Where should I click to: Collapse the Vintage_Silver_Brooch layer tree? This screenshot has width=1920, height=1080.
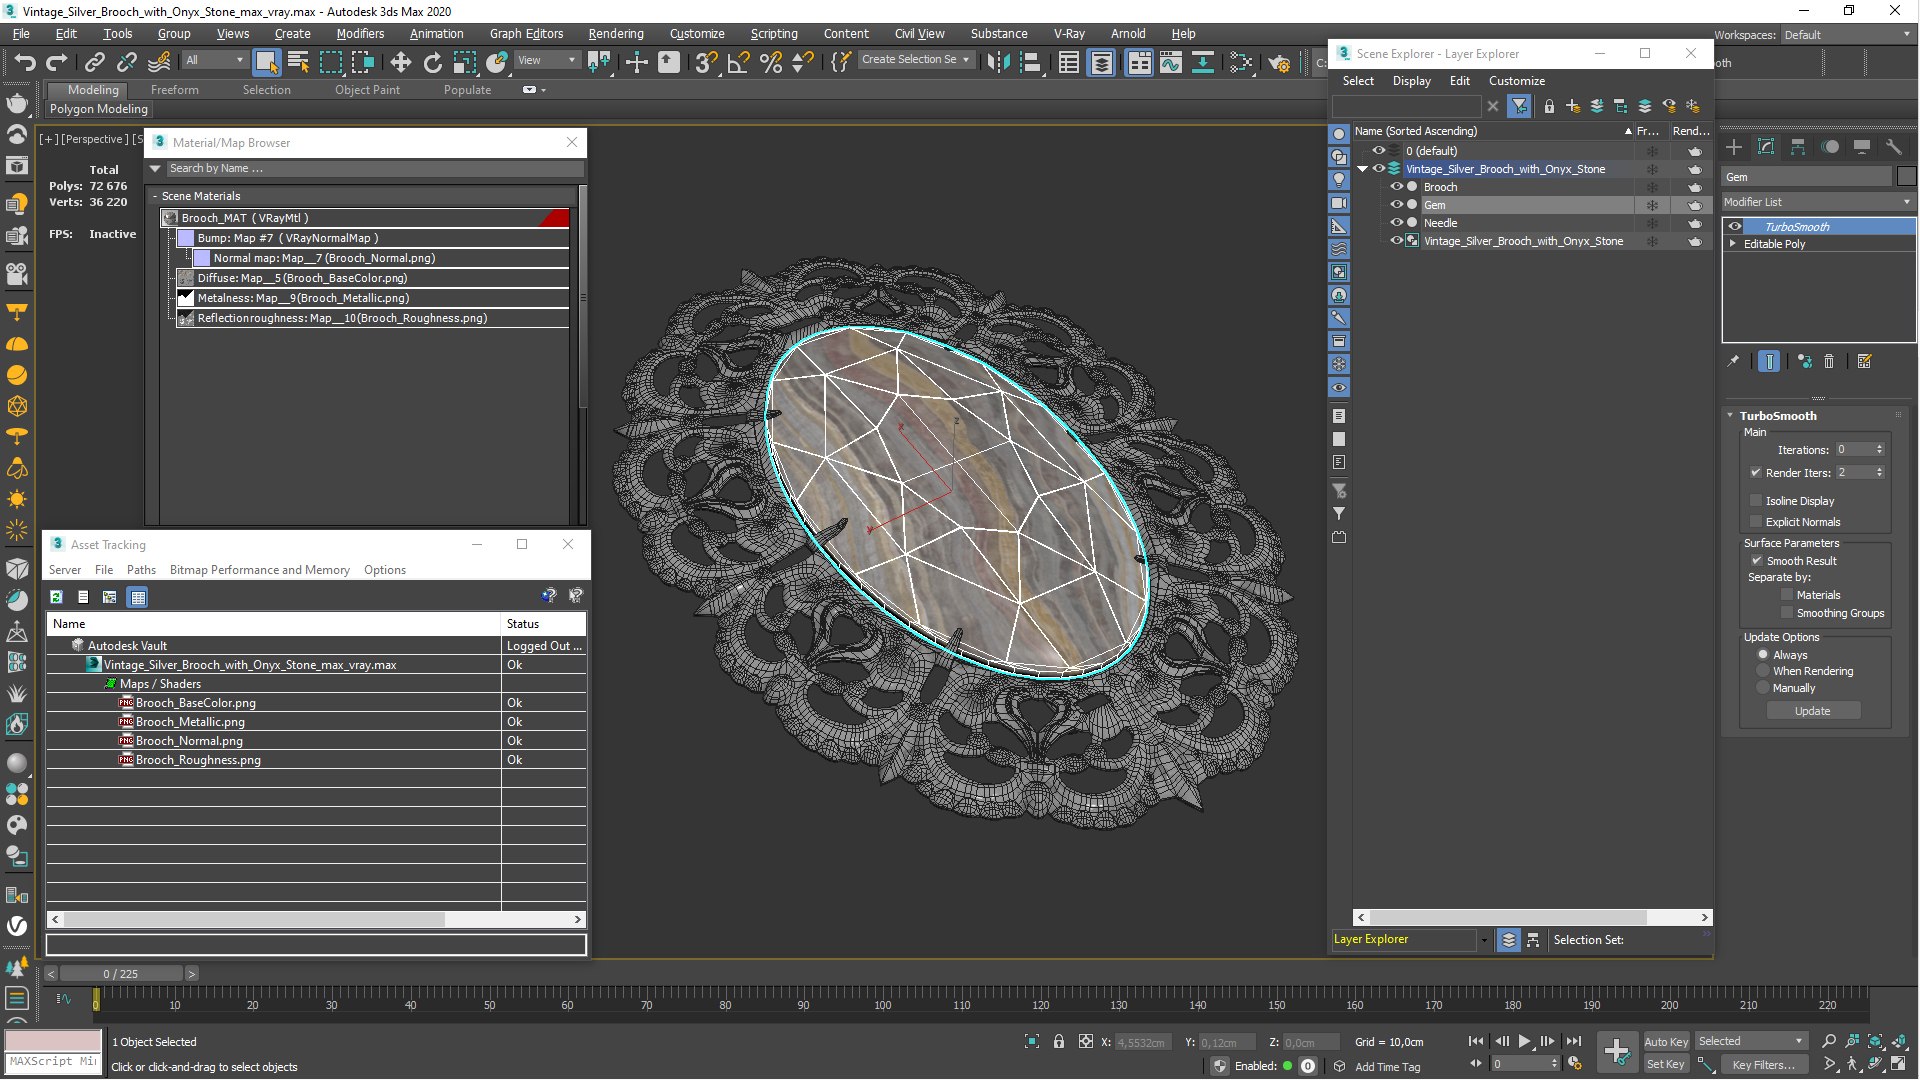point(1362,169)
